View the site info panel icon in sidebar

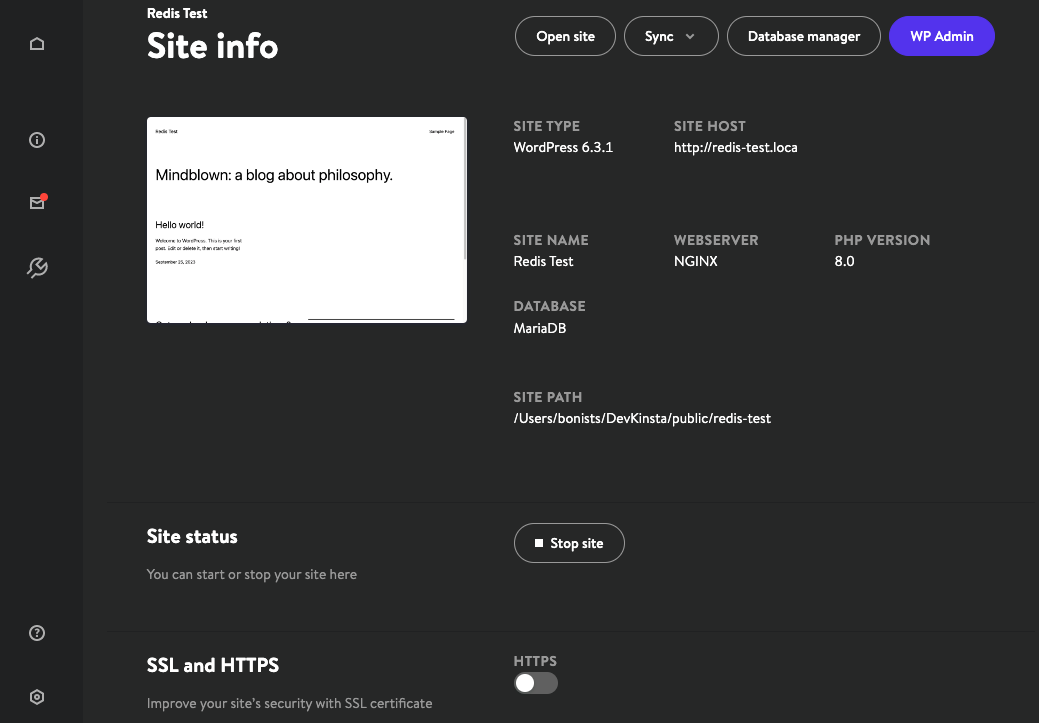pyautogui.click(x=37, y=140)
